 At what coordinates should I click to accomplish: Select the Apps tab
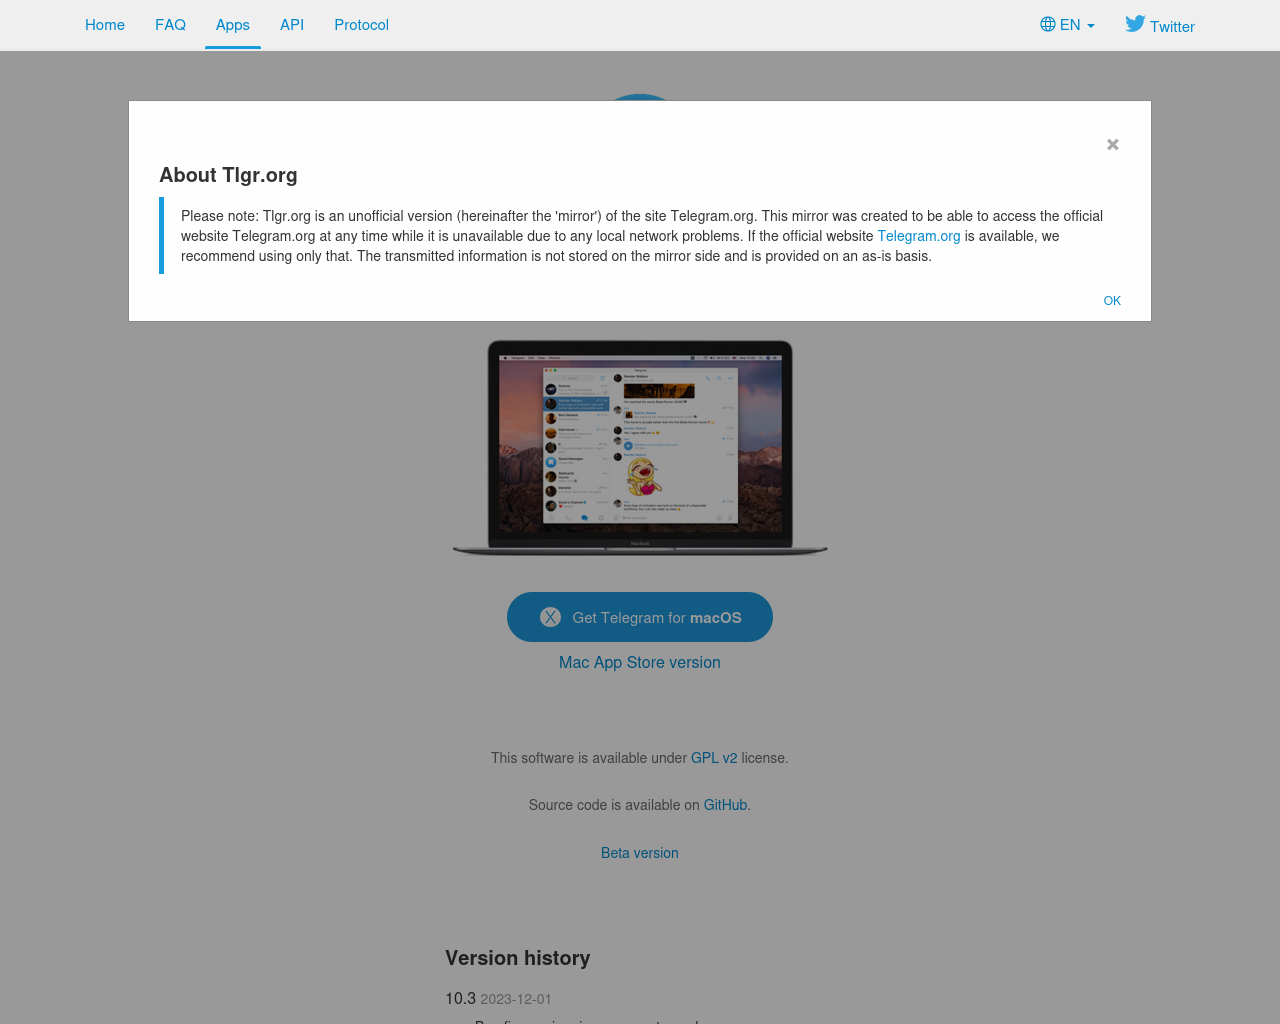click(x=233, y=25)
